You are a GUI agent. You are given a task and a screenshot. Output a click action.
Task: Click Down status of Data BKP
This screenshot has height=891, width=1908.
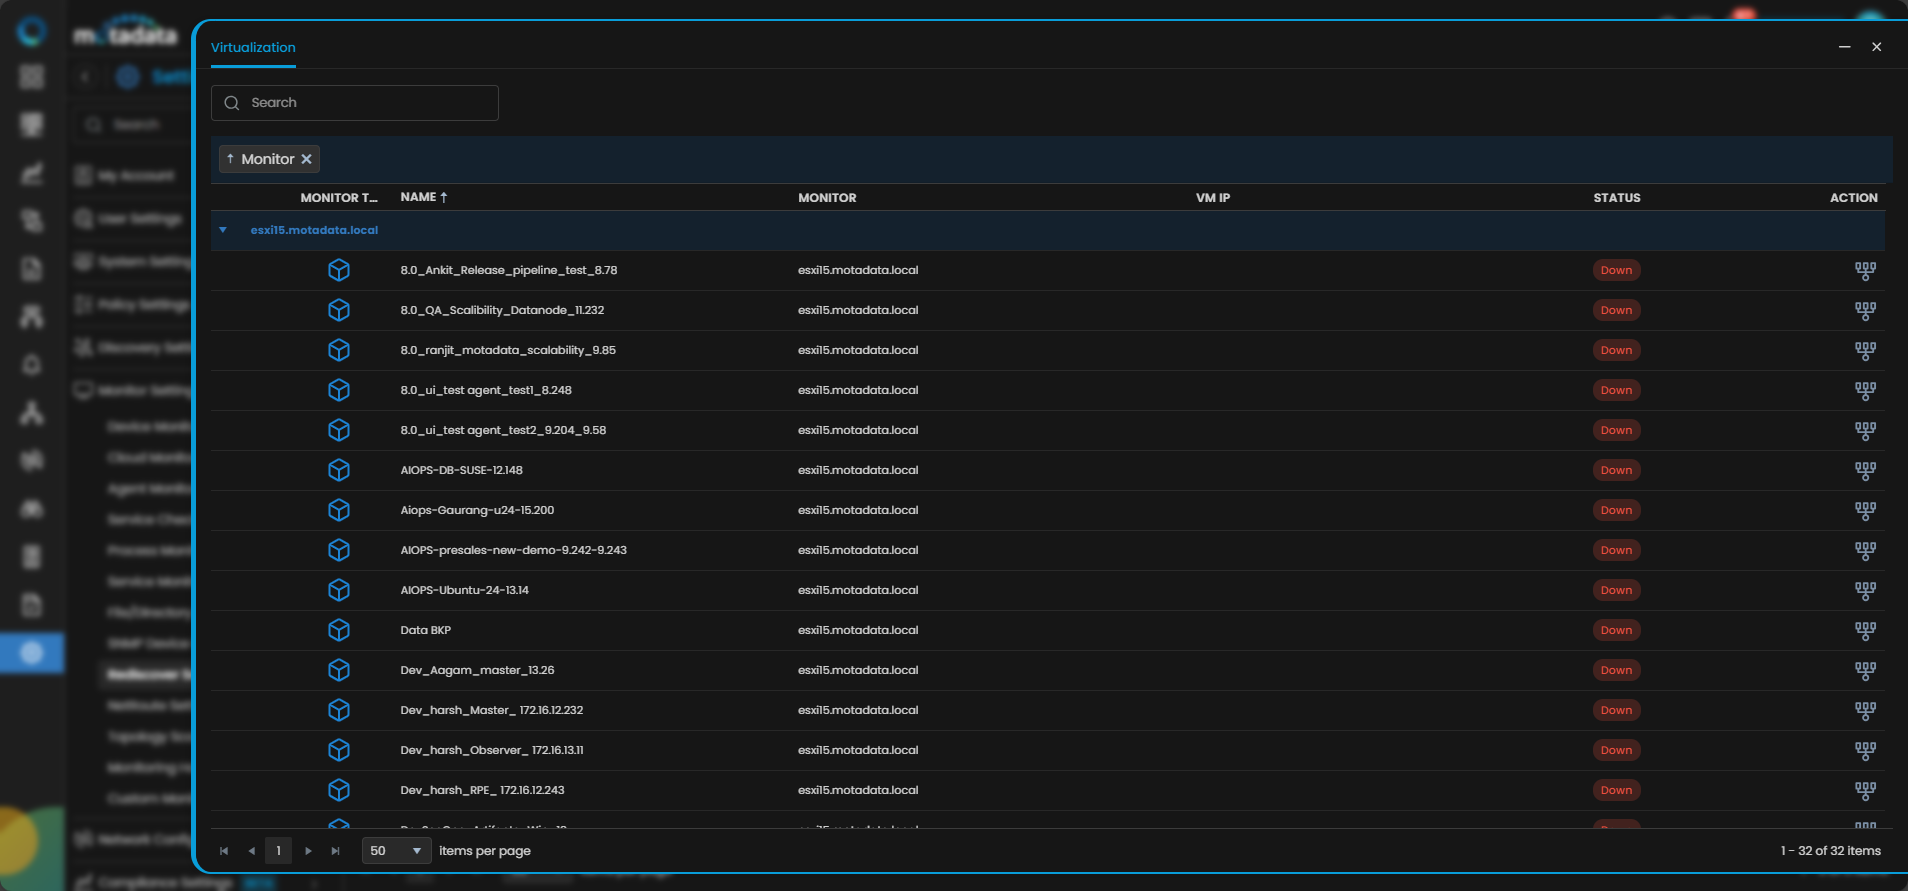[x=1616, y=630]
